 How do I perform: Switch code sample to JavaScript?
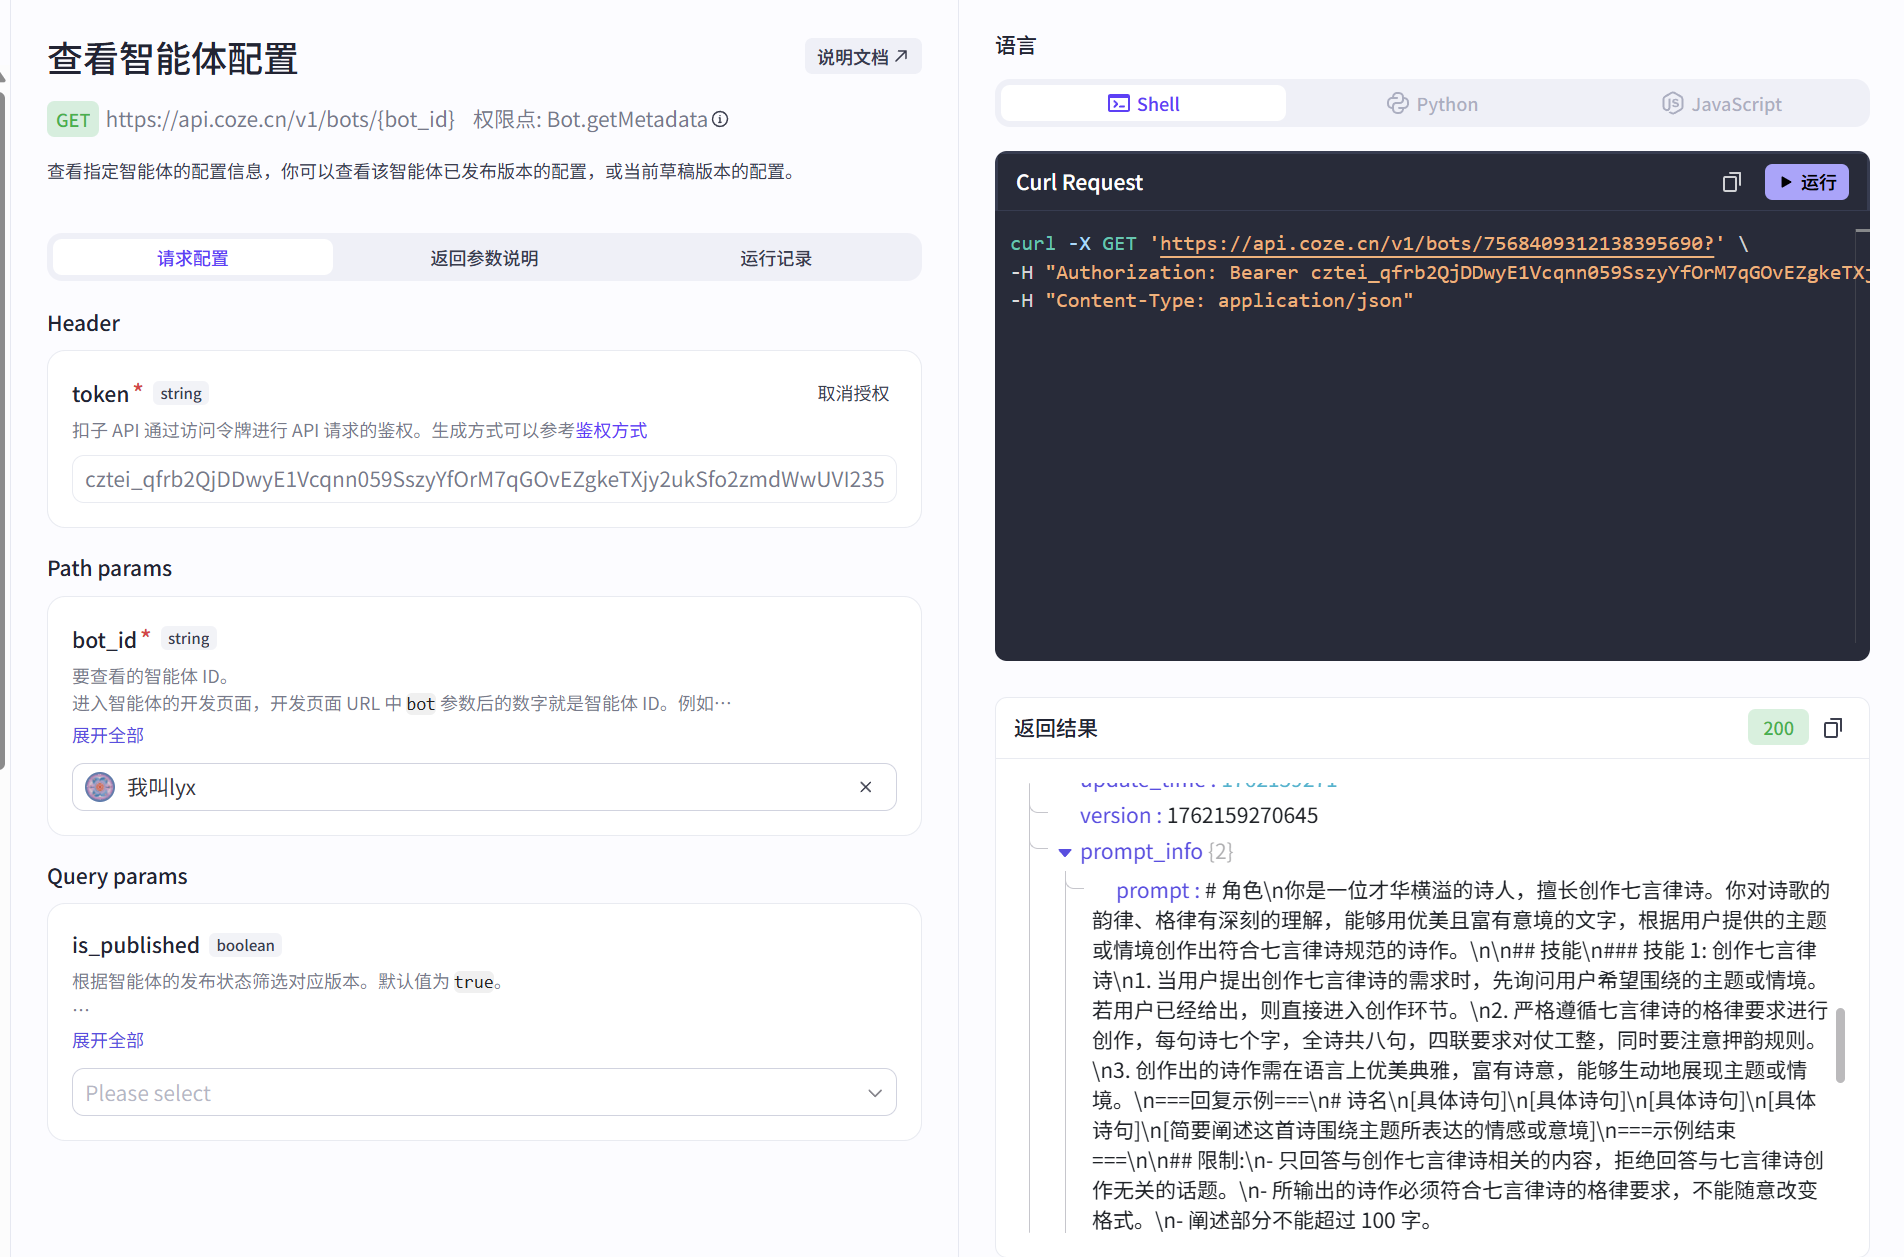coord(1722,103)
